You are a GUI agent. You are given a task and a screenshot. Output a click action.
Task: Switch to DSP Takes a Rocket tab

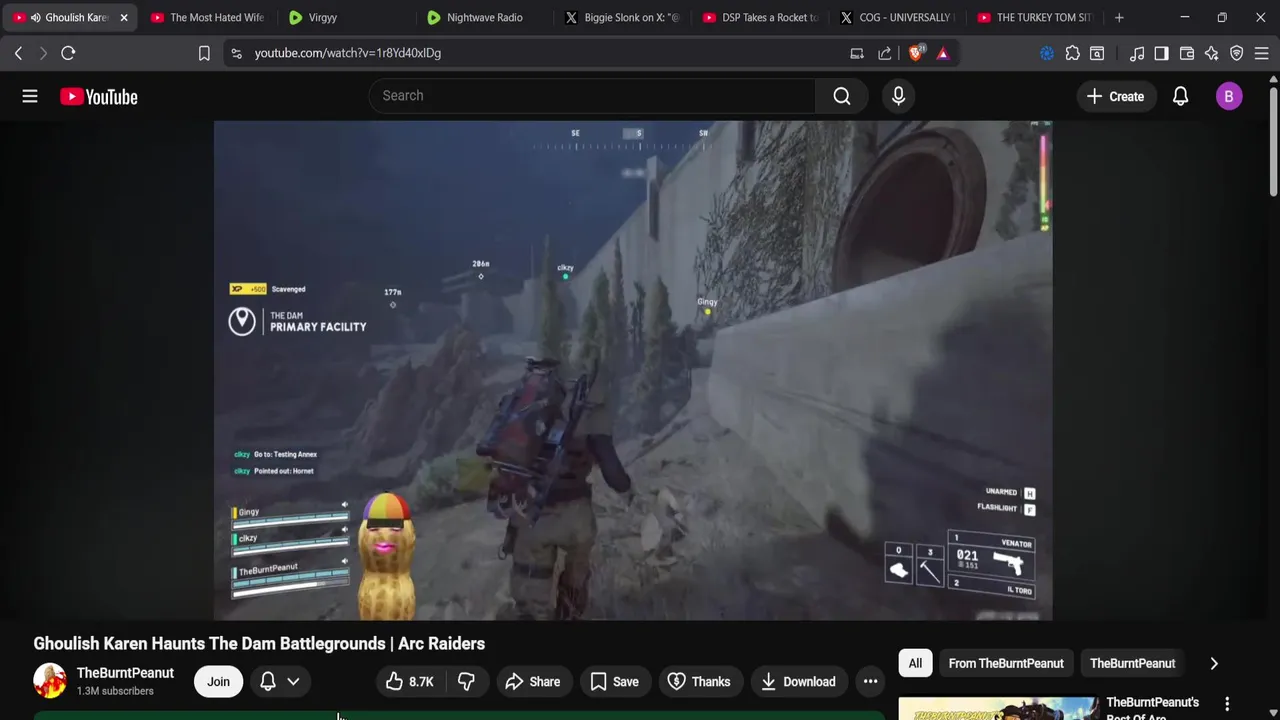759,17
